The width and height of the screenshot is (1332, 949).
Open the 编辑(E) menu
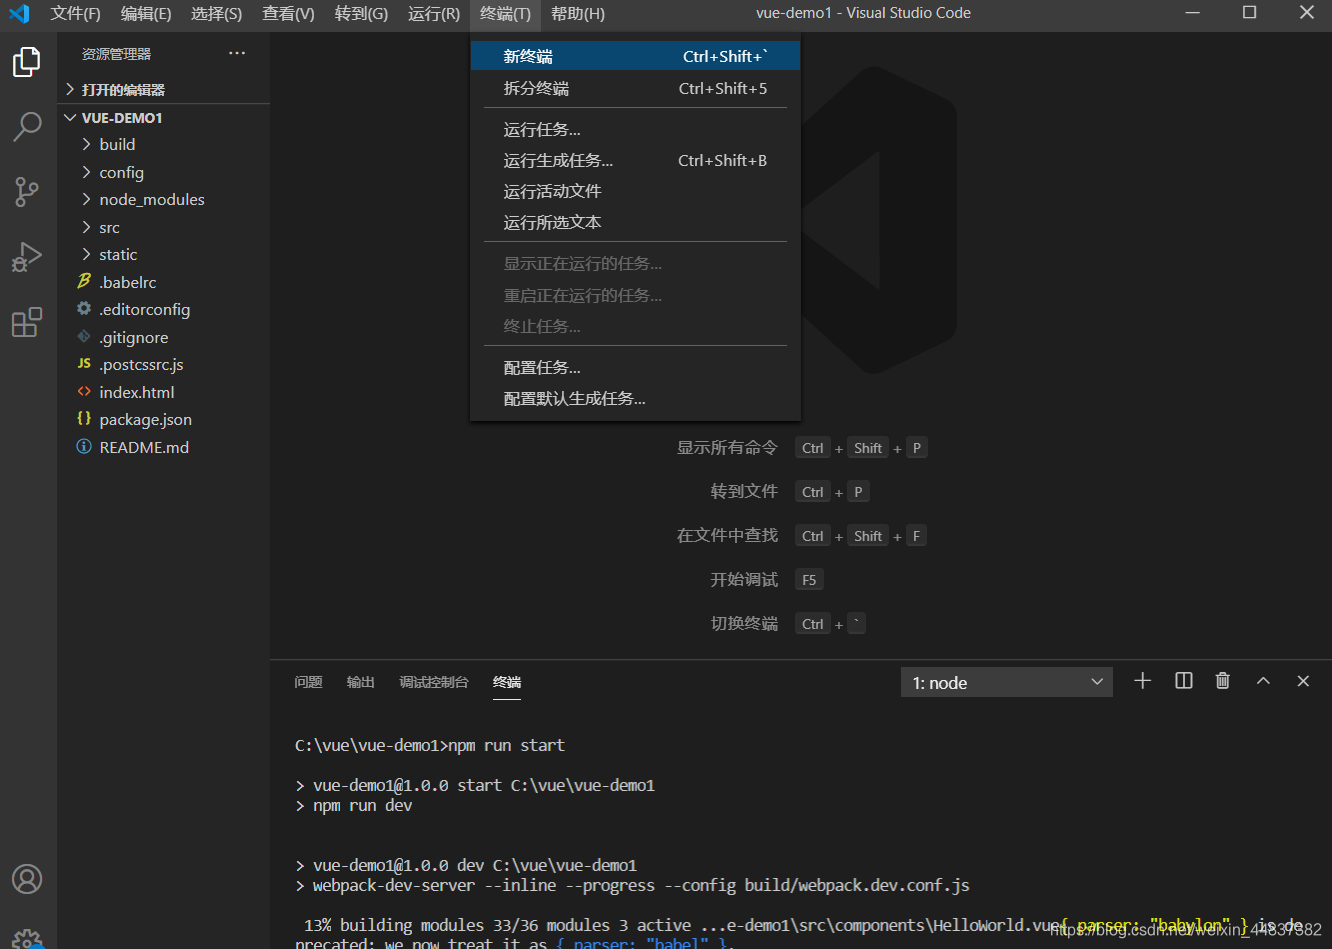[x=146, y=14]
